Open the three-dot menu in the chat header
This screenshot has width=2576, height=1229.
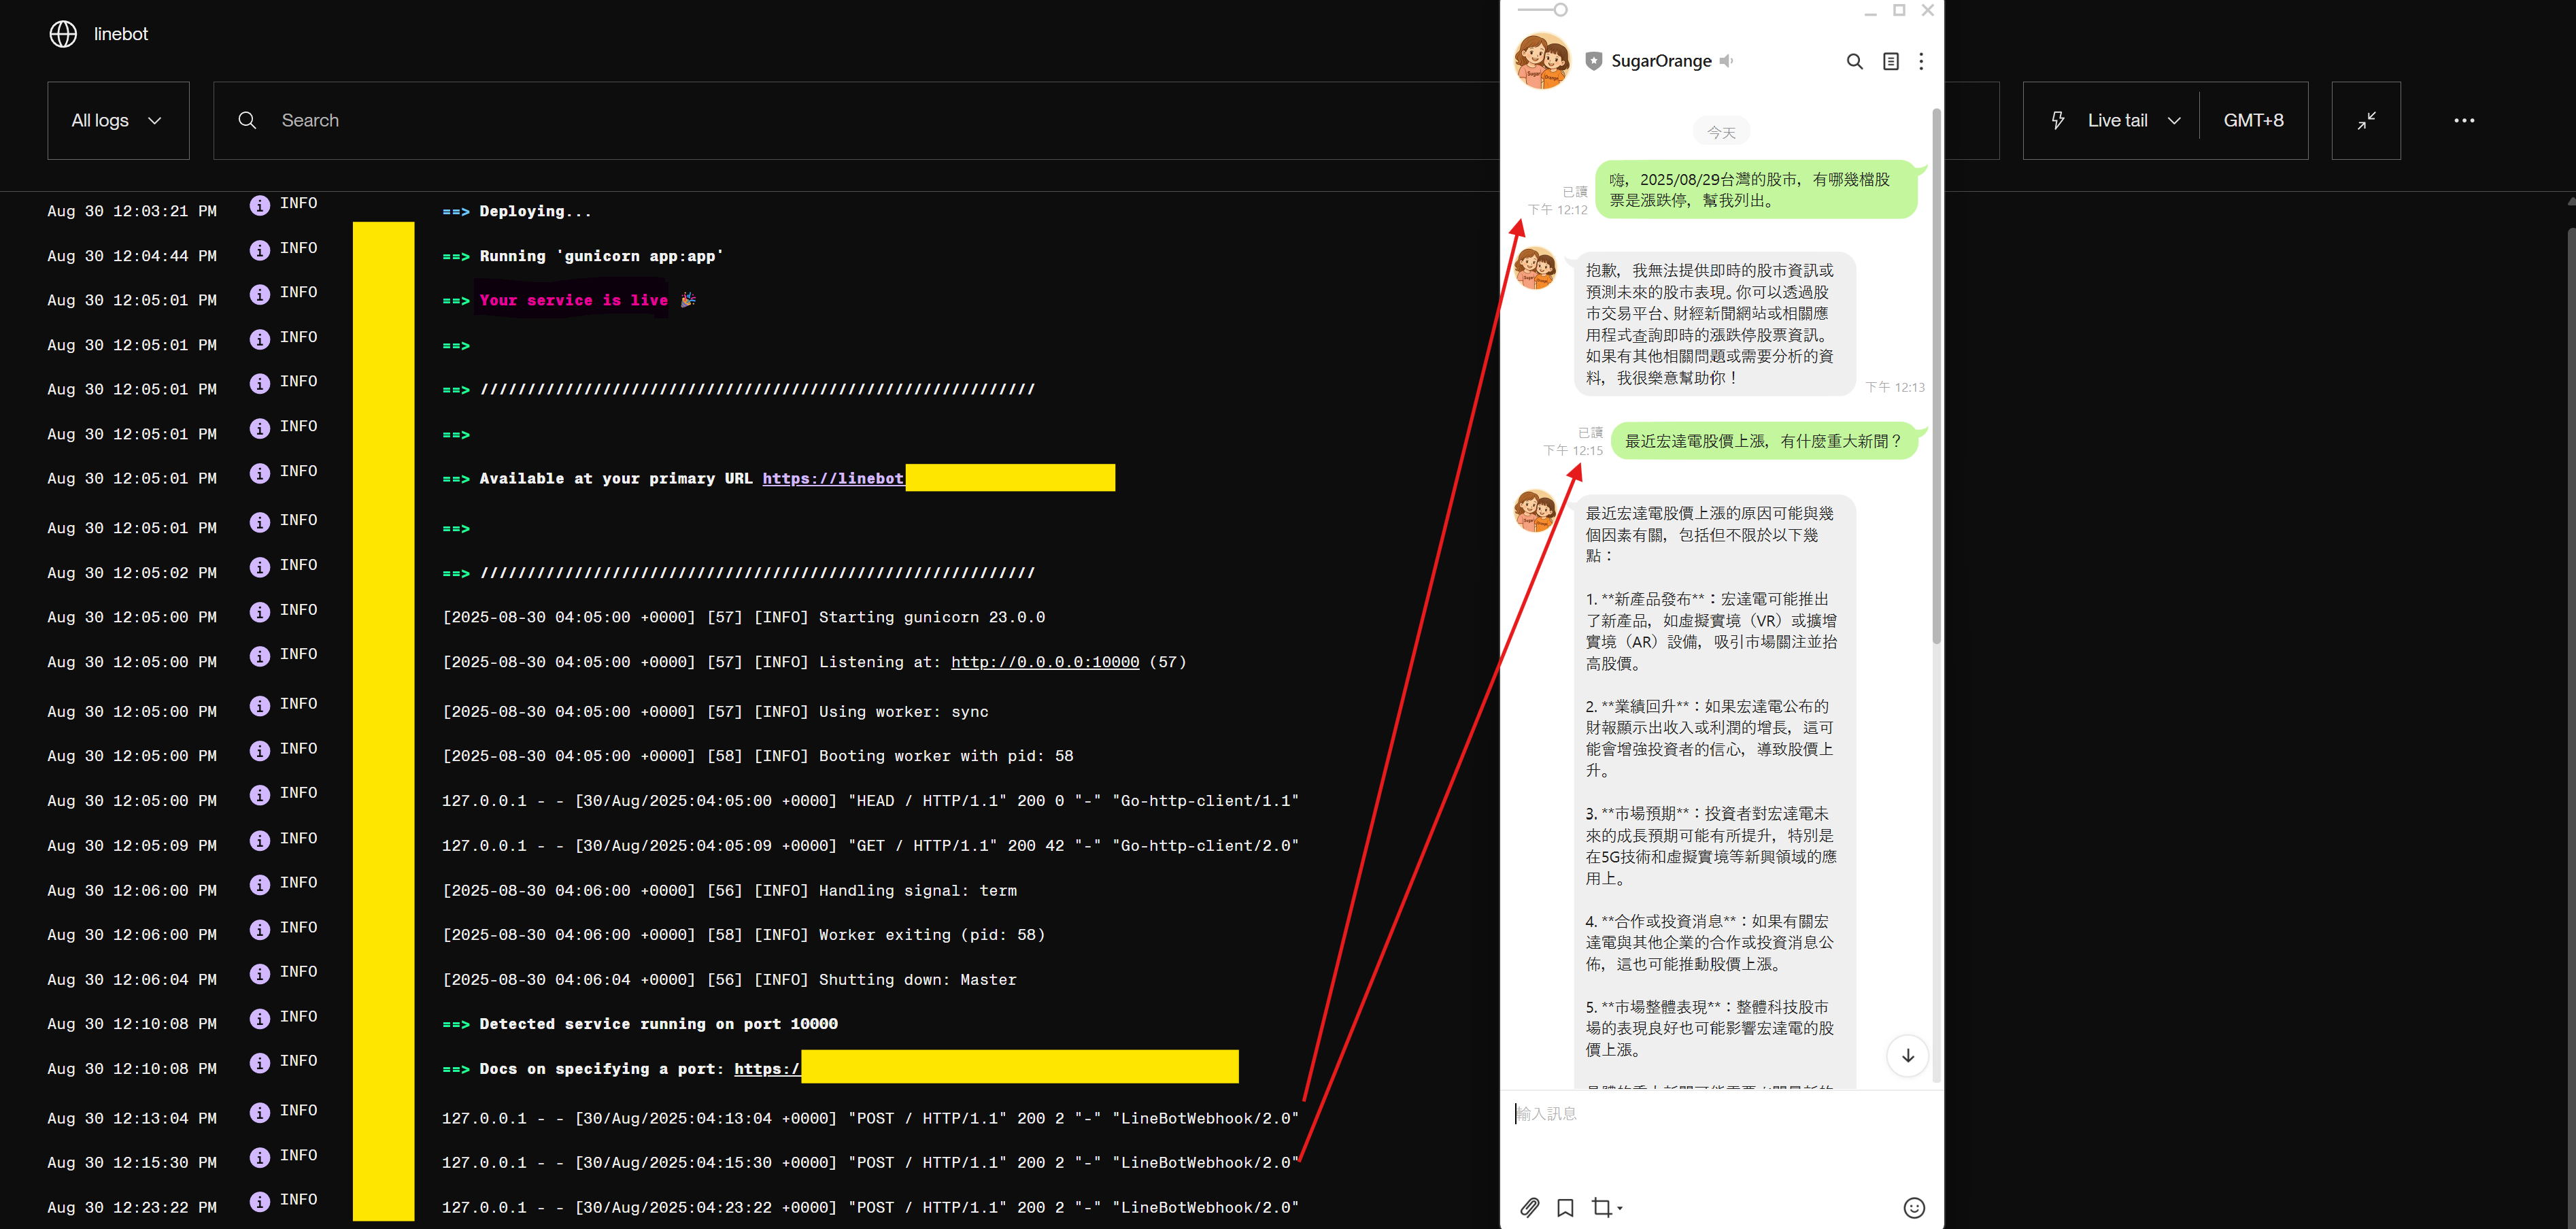point(1921,61)
